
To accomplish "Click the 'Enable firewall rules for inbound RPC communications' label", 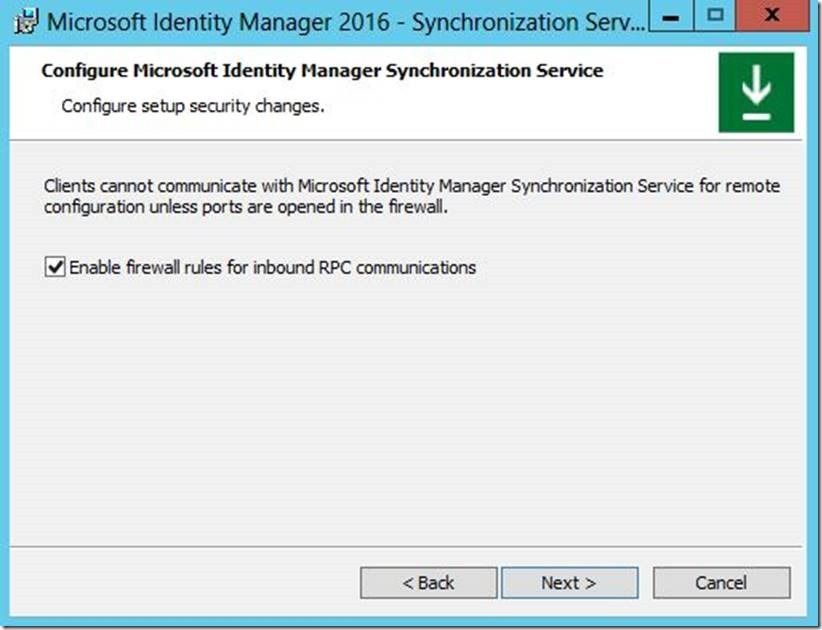I will (x=272, y=268).
